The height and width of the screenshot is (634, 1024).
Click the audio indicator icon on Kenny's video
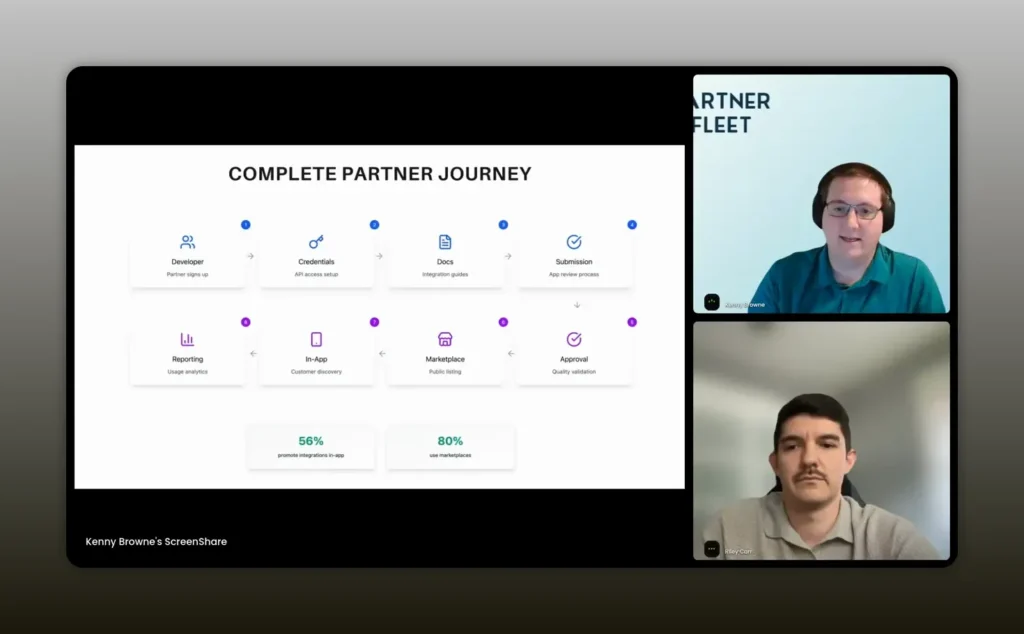[x=712, y=302]
